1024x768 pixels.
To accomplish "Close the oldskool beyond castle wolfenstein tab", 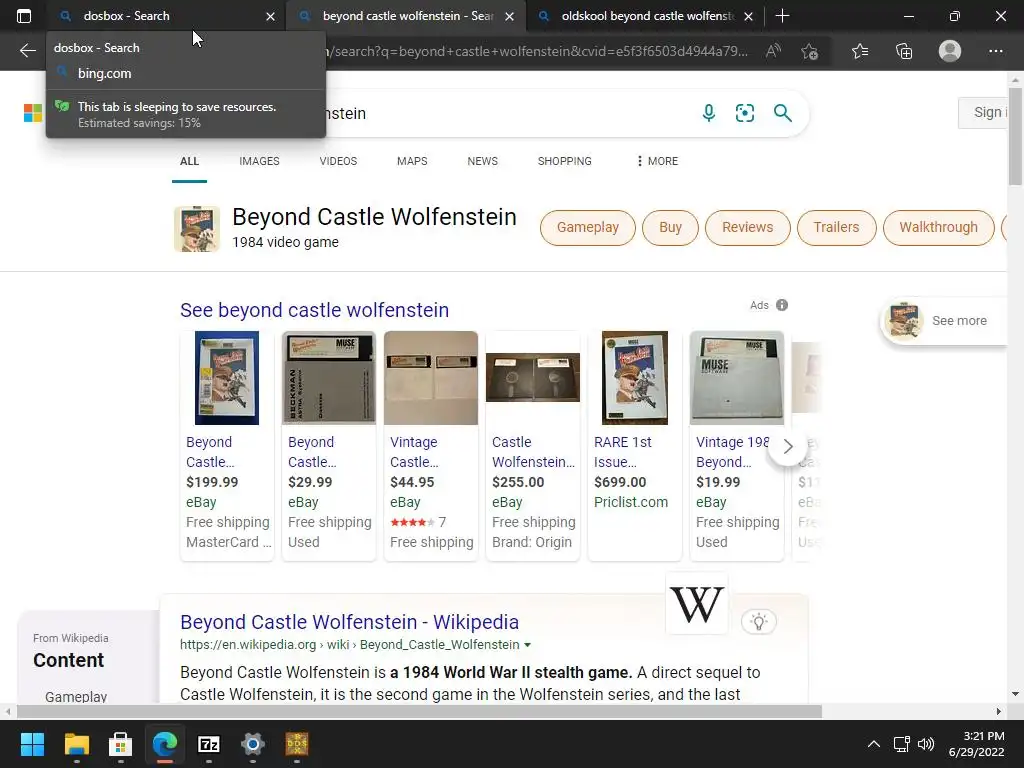I will [x=748, y=16].
